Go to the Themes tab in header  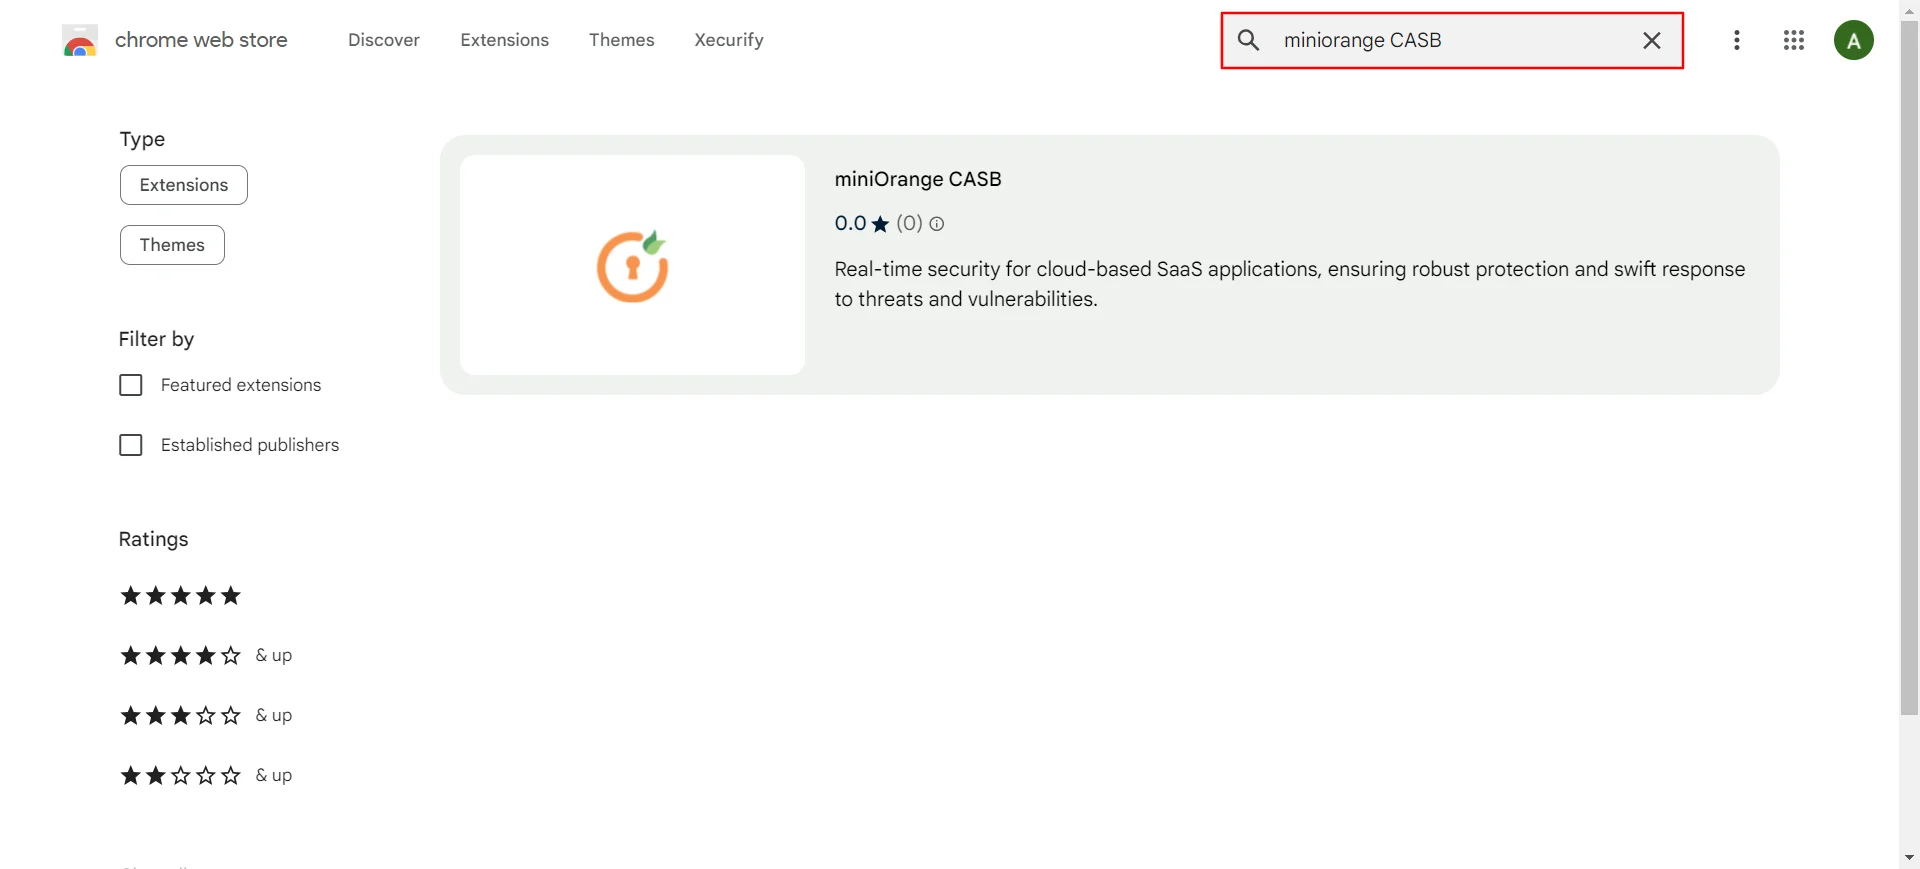(x=621, y=40)
